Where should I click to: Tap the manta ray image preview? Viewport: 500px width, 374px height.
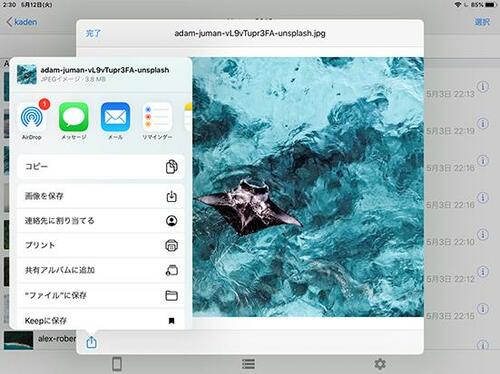308,187
